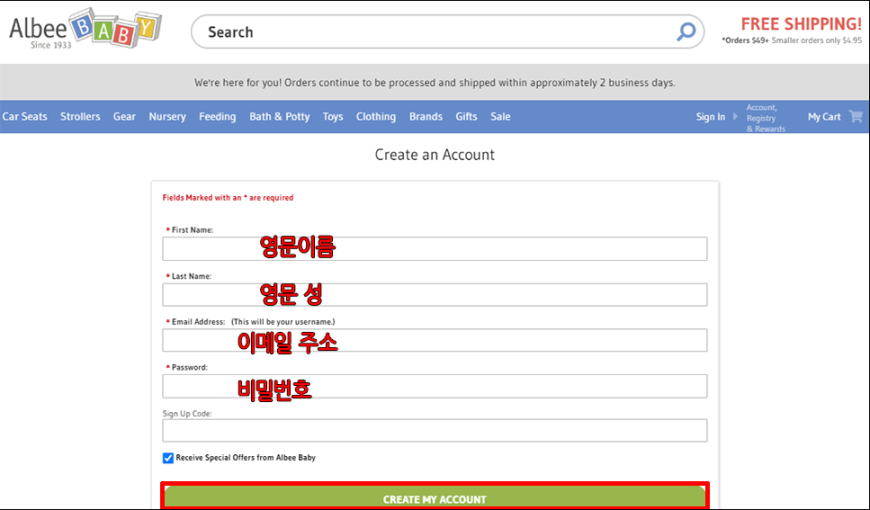Click the orders processing notice text

pyautogui.click(x=434, y=83)
